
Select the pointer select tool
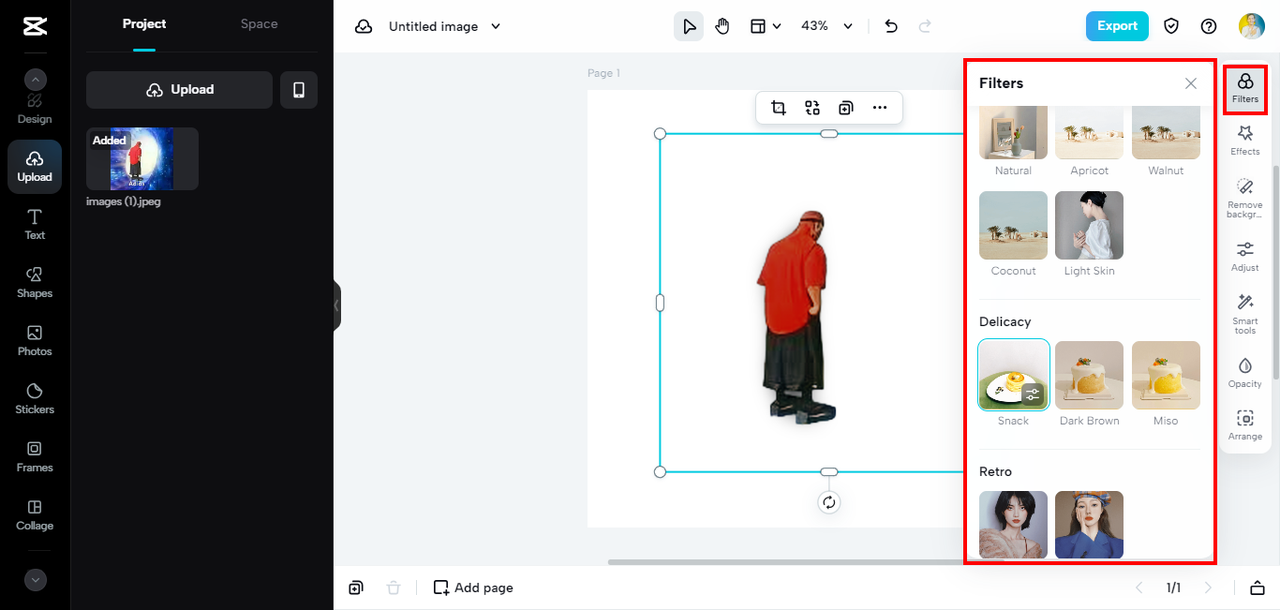(689, 27)
